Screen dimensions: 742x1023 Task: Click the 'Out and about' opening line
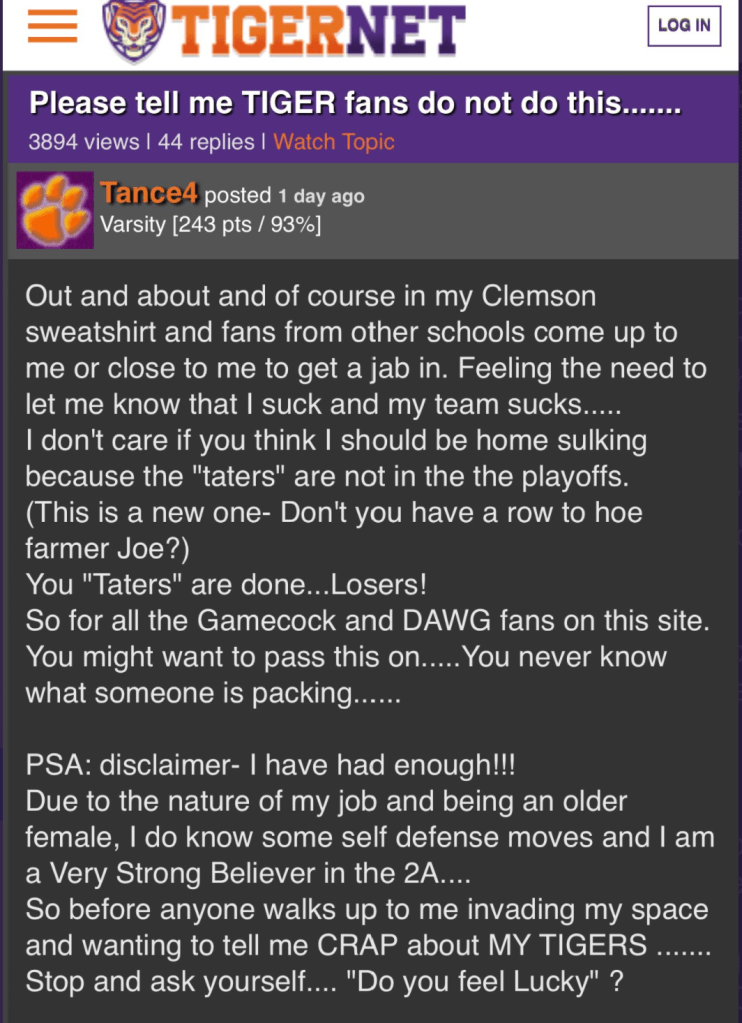pos(310,297)
